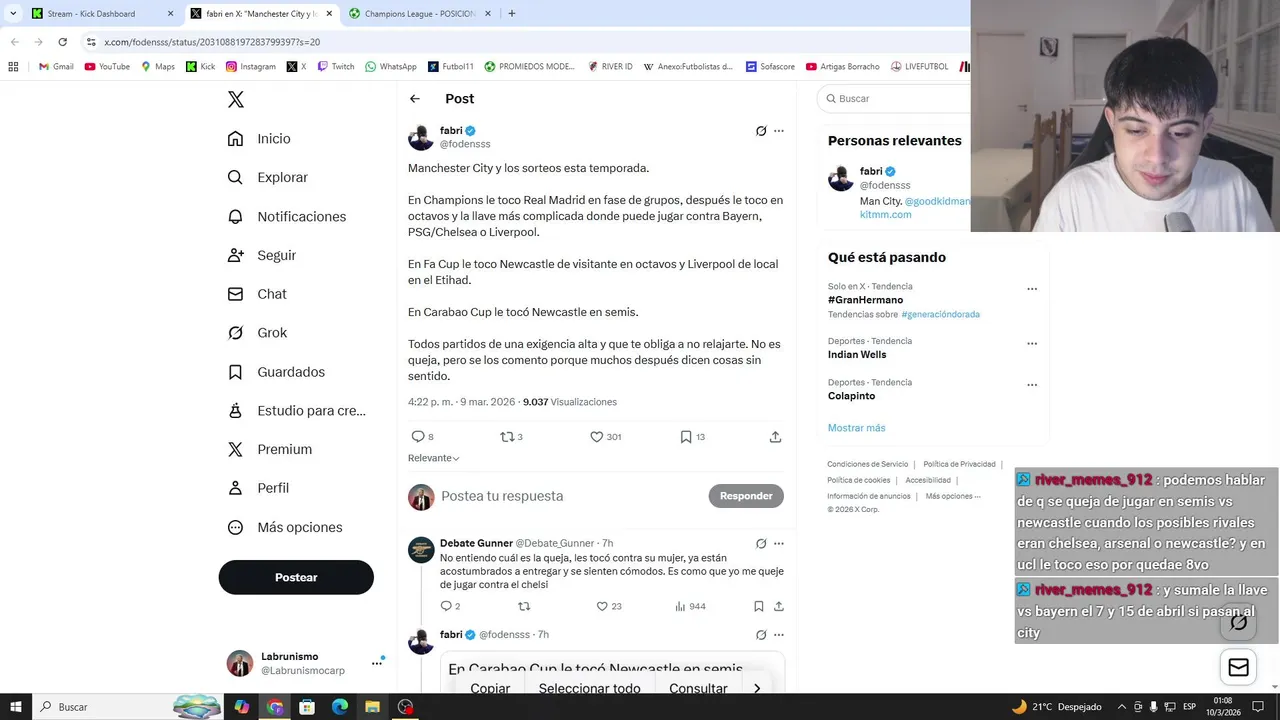Screen dimensions: 1280x720
Task: Open Google Chrome from the taskbar
Action: tap(275, 707)
